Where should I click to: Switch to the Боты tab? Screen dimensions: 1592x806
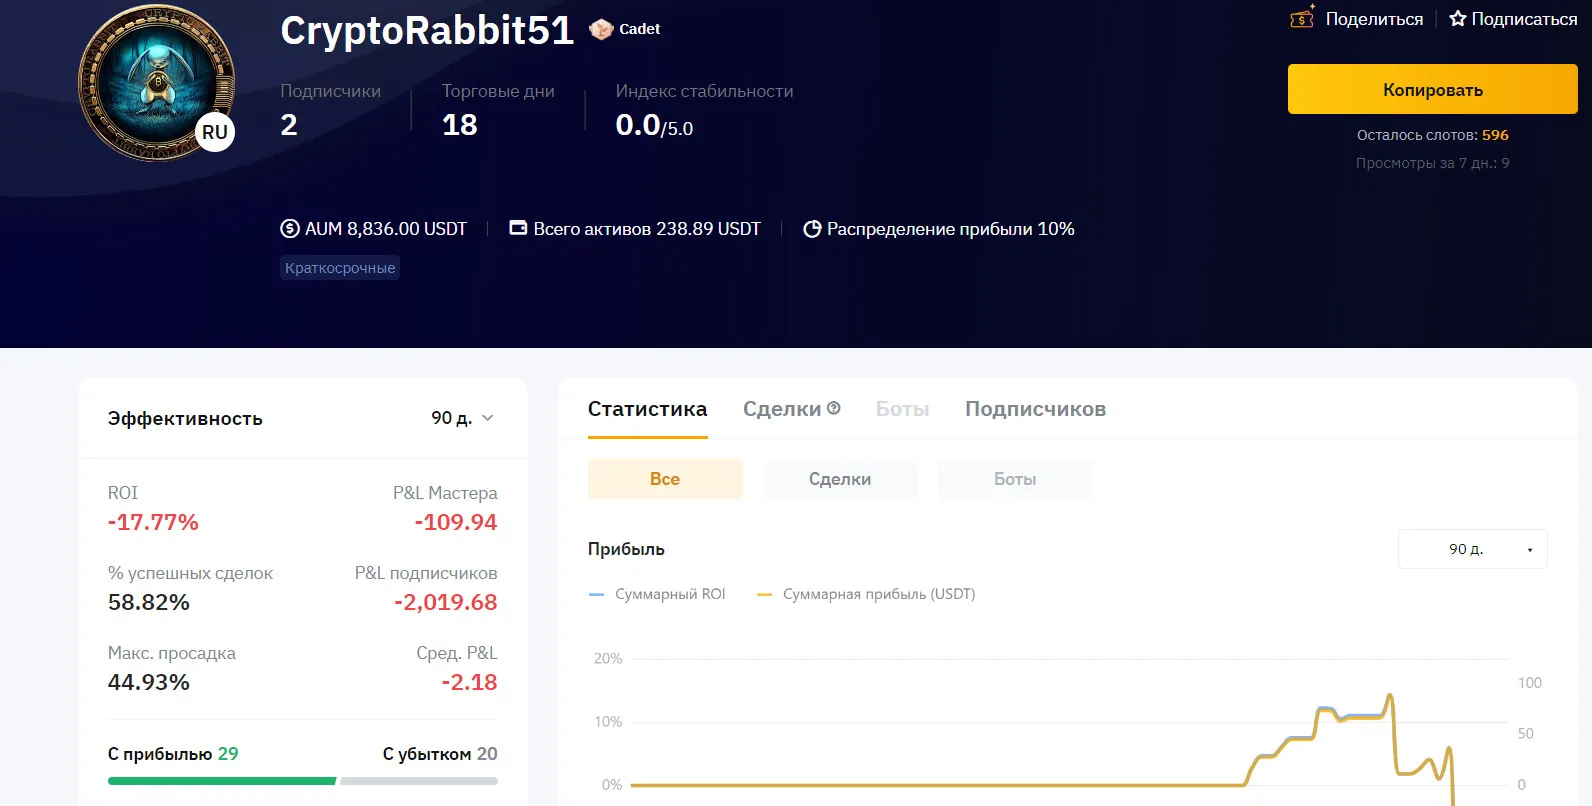[x=902, y=409]
